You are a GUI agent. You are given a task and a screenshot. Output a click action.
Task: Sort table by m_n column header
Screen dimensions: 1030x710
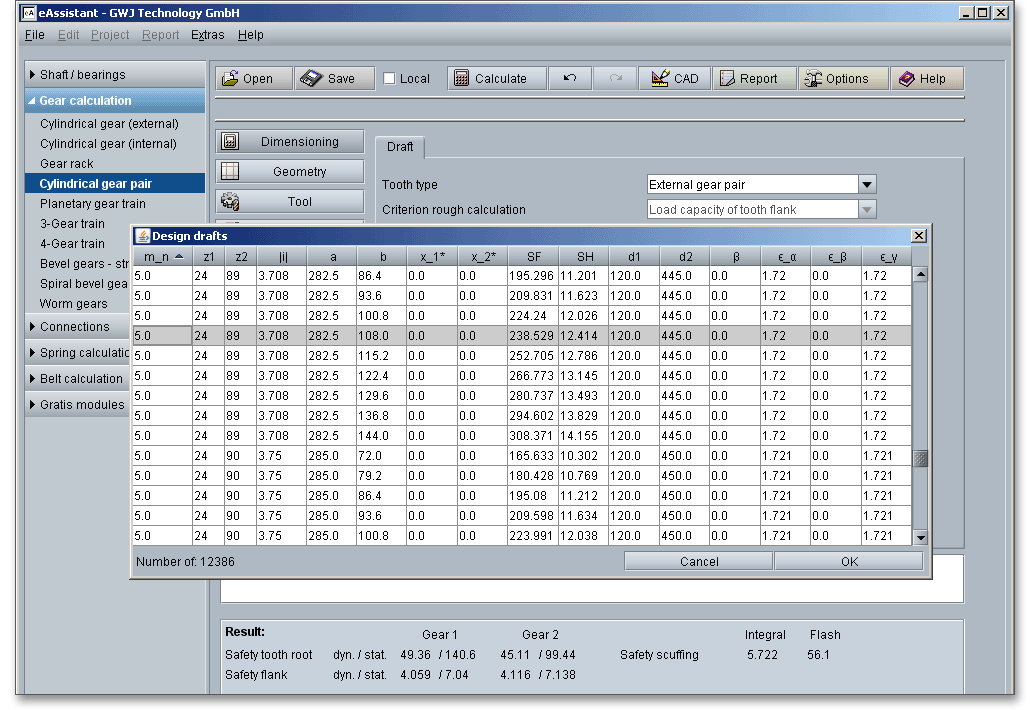(160, 257)
